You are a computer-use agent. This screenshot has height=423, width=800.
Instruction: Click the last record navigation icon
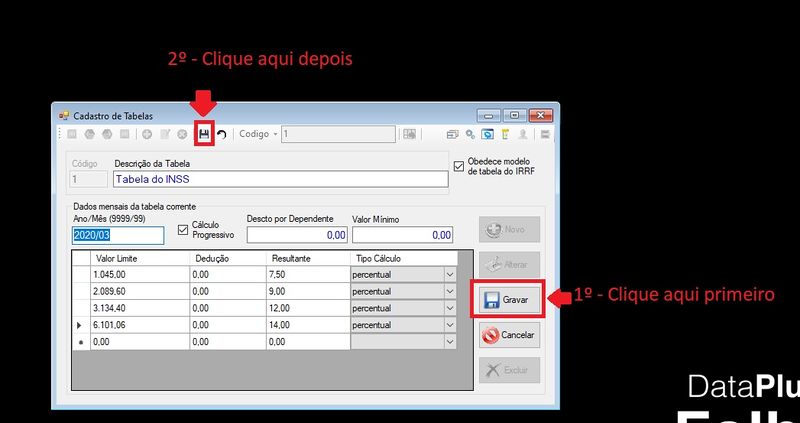coord(124,135)
